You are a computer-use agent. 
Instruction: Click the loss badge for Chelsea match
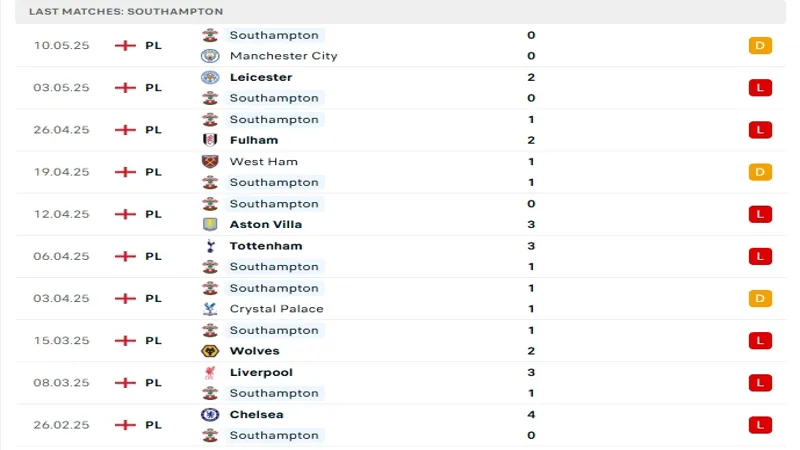pos(760,425)
